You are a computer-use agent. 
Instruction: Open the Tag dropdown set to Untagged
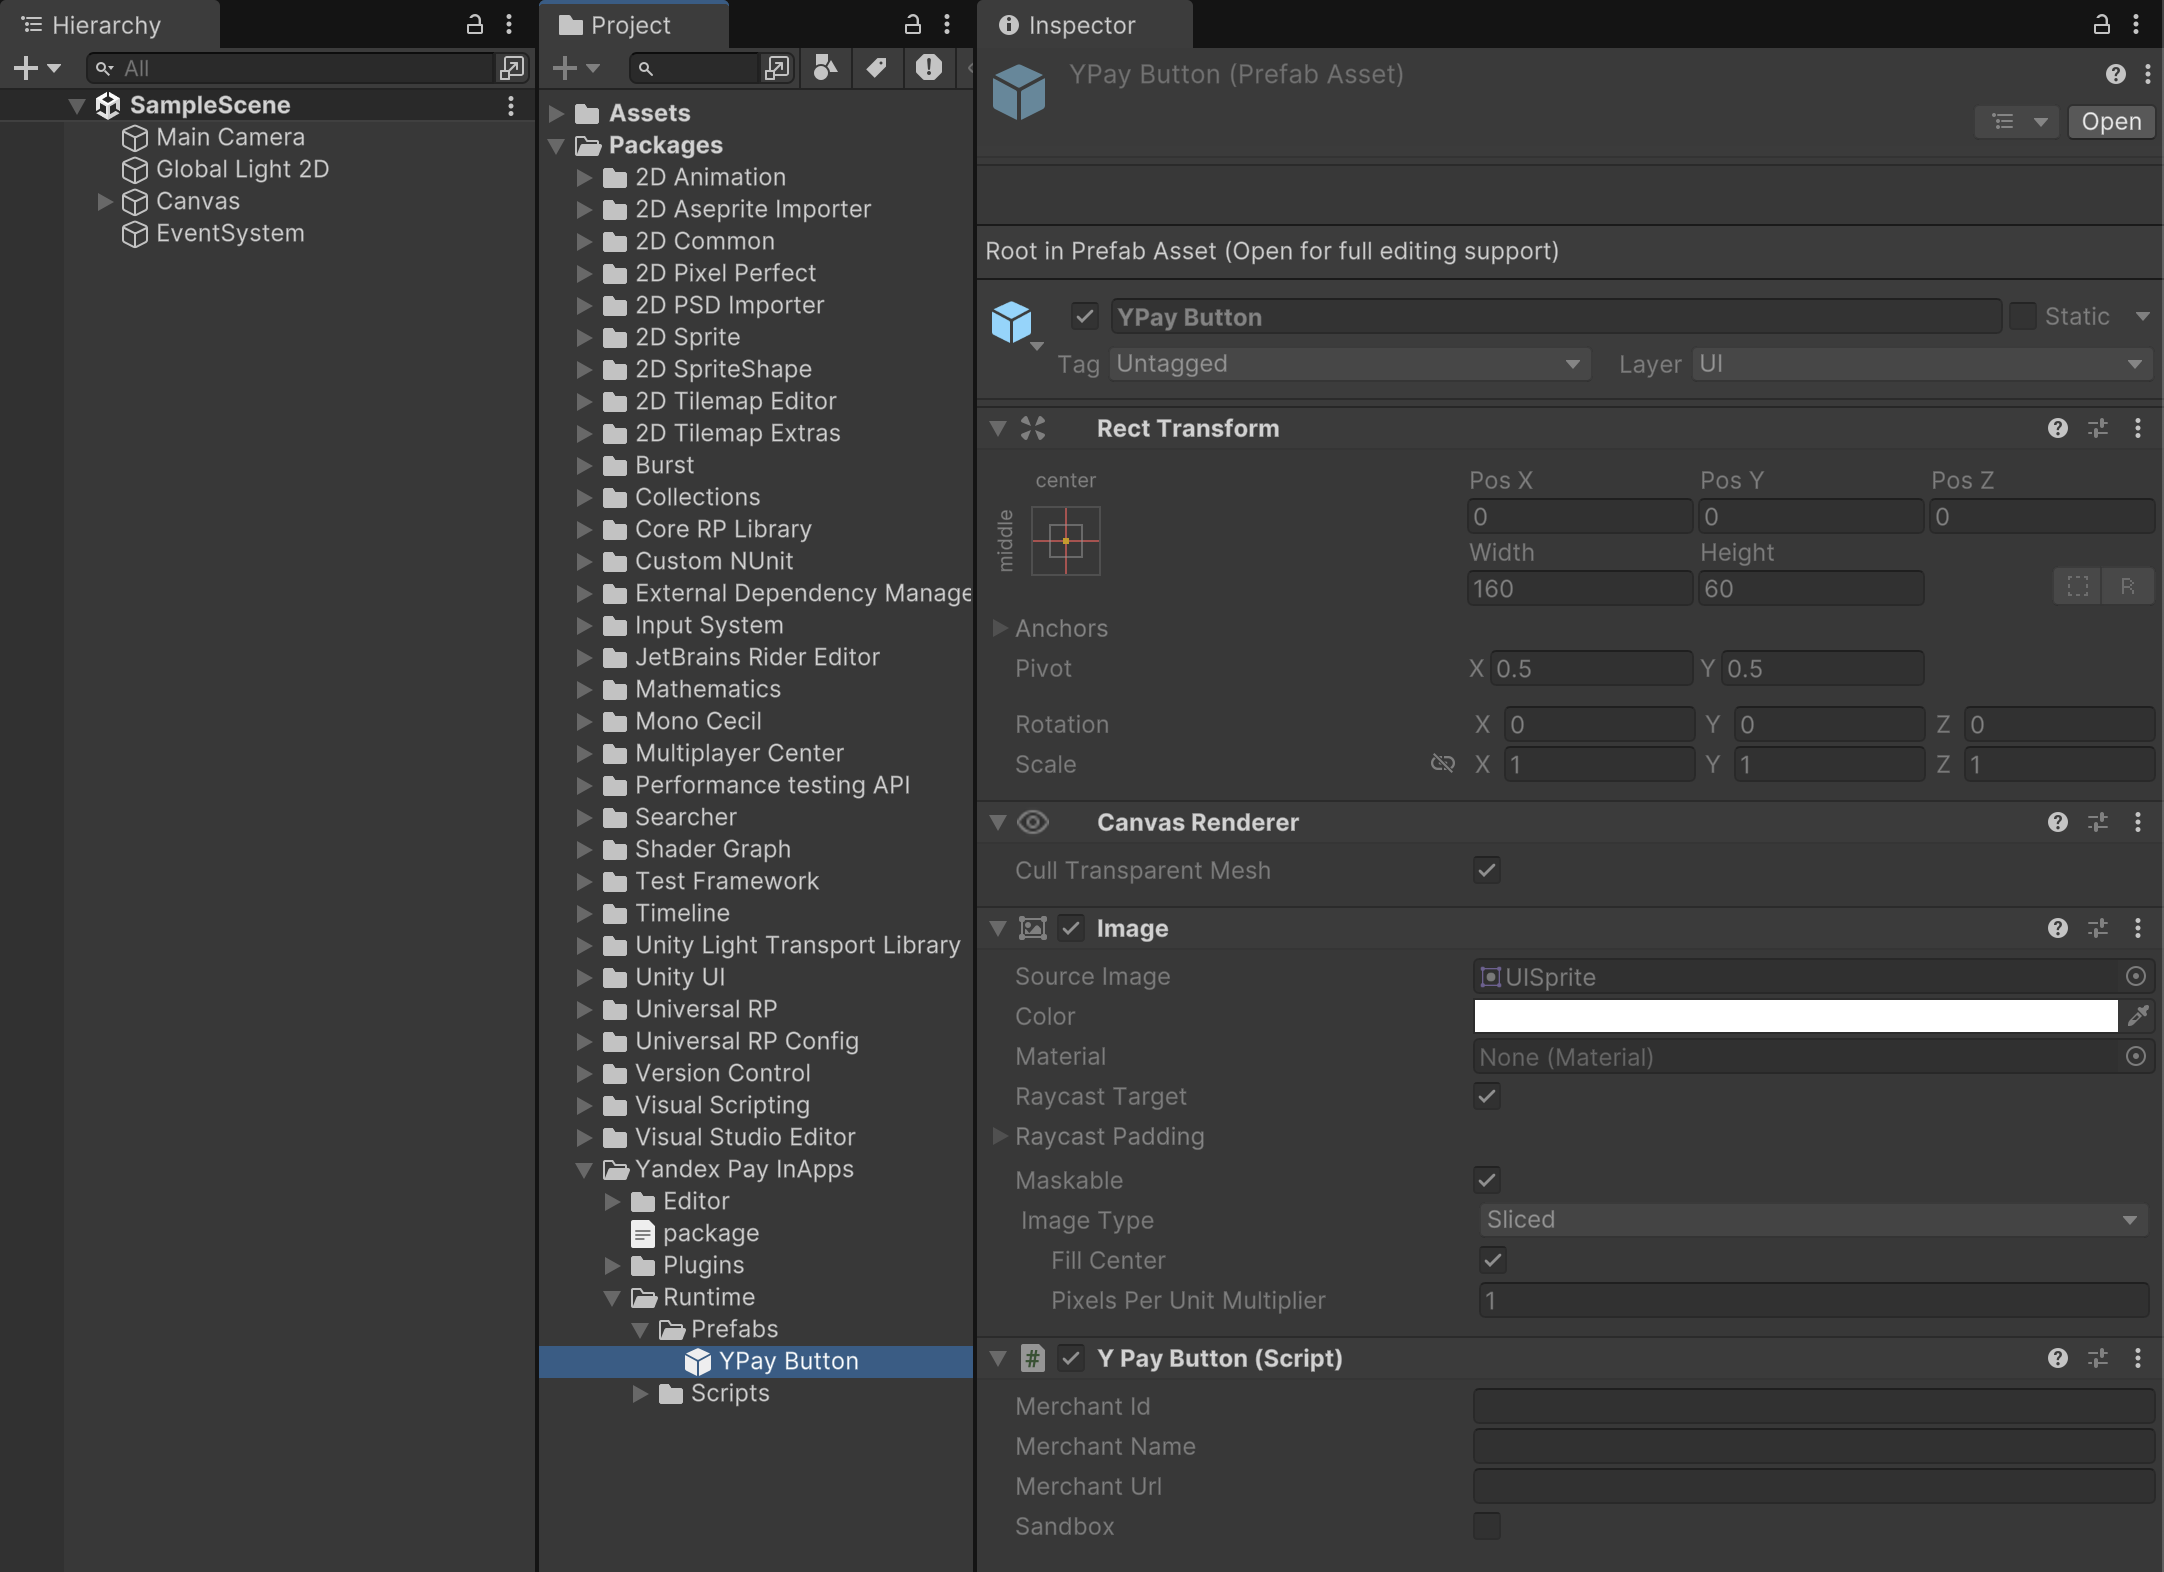click(x=1348, y=364)
